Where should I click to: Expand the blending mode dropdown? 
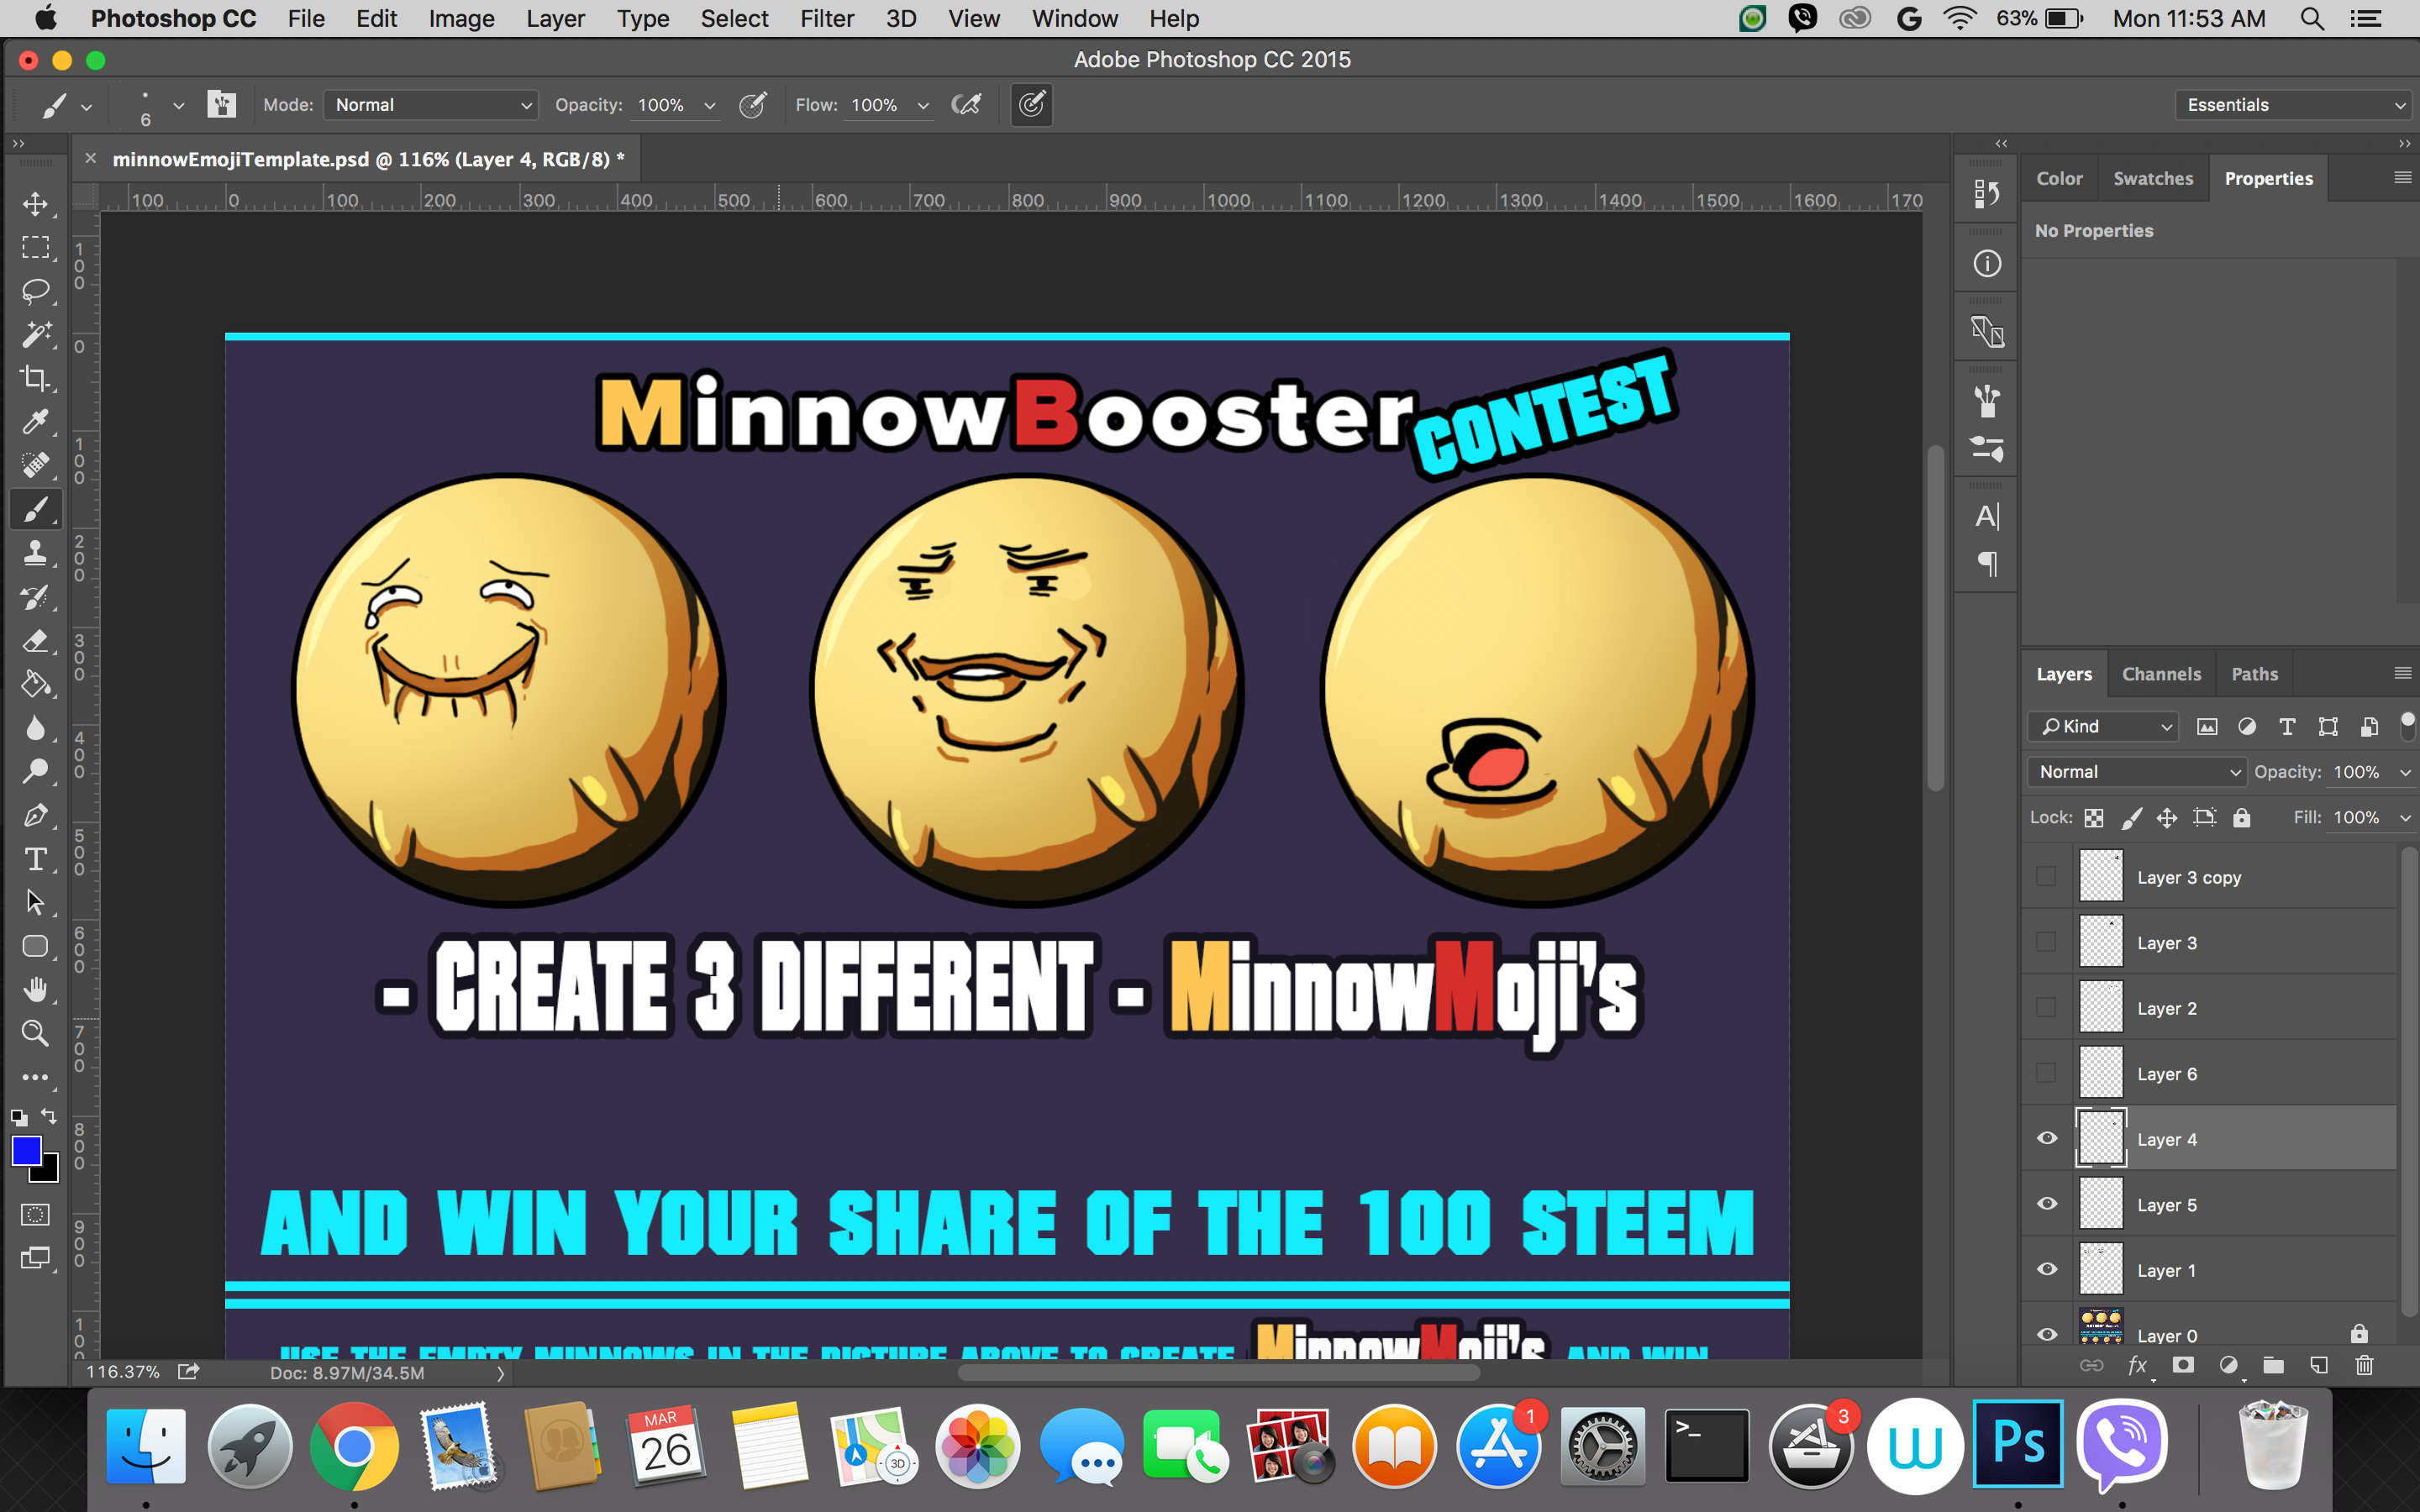pos(2134,772)
